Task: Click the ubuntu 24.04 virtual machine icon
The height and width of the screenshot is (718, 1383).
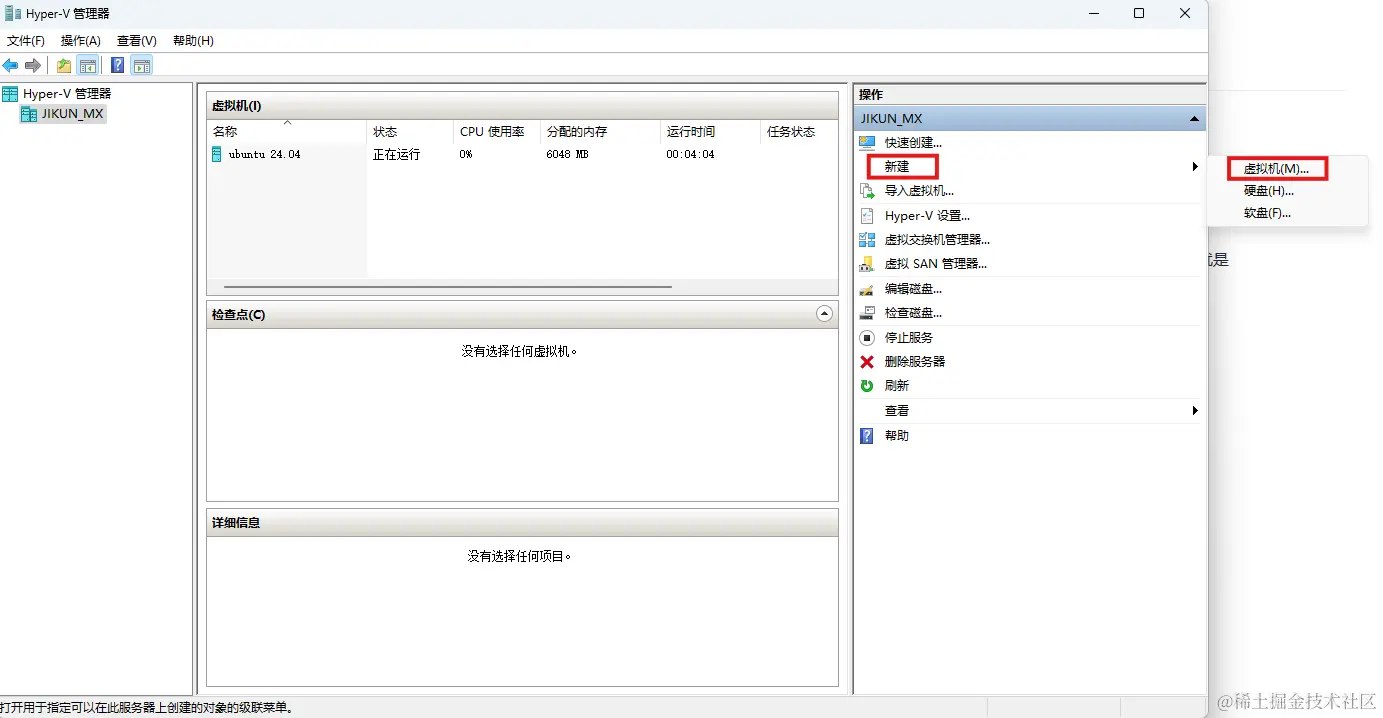Action: point(216,154)
